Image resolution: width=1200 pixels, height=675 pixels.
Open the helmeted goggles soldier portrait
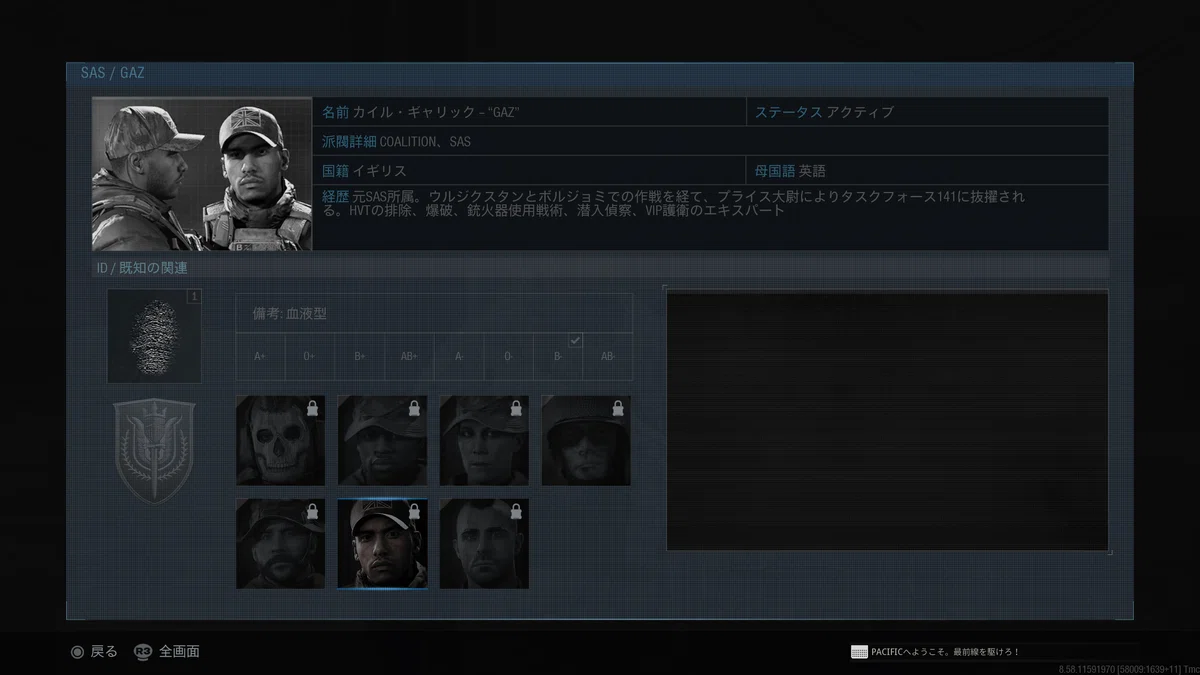click(586, 440)
